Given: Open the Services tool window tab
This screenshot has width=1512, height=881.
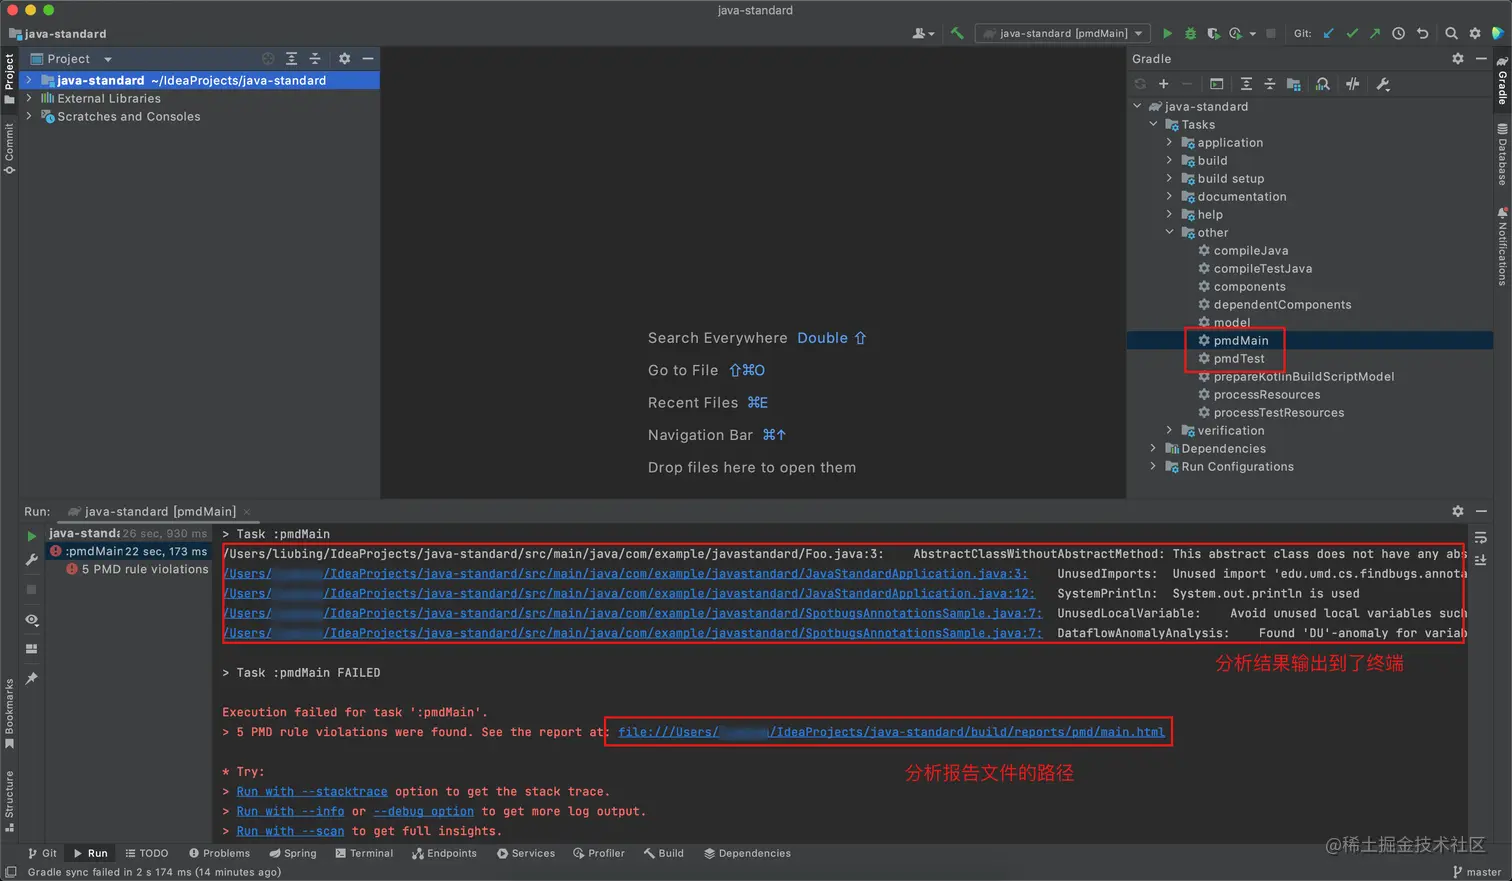Looking at the screenshot, I should point(525,853).
